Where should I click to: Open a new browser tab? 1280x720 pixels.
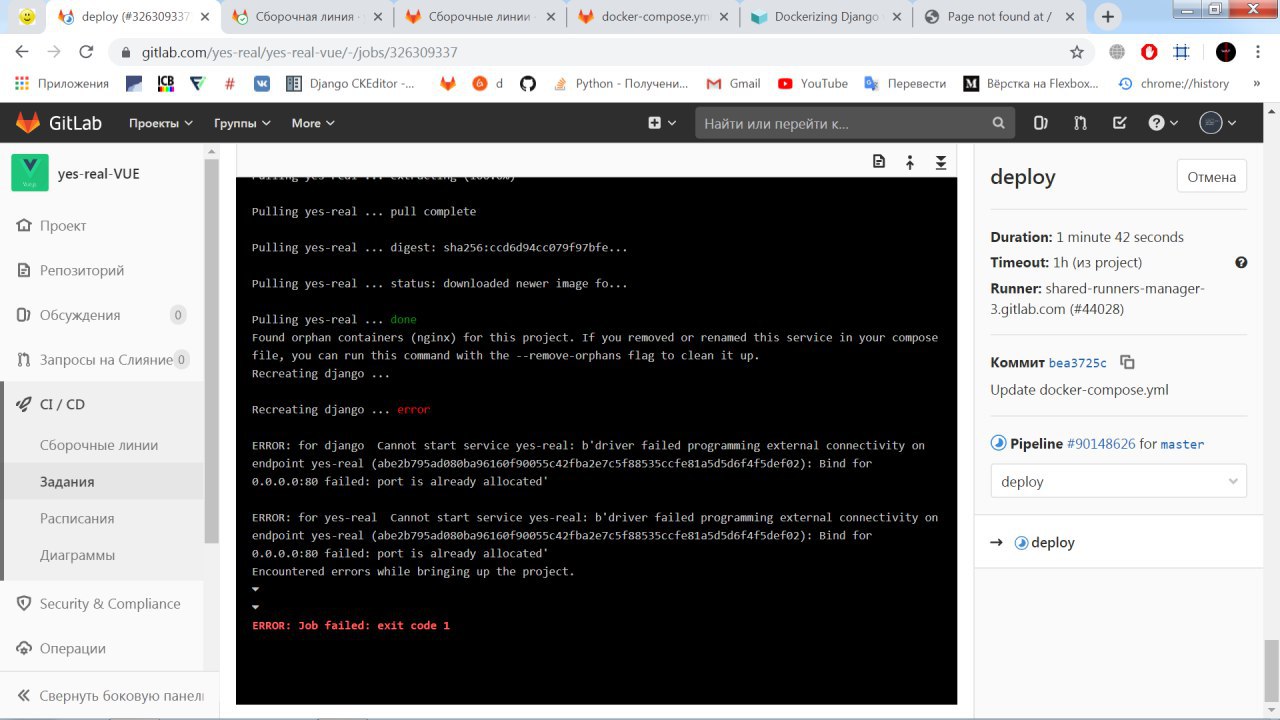click(1108, 17)
